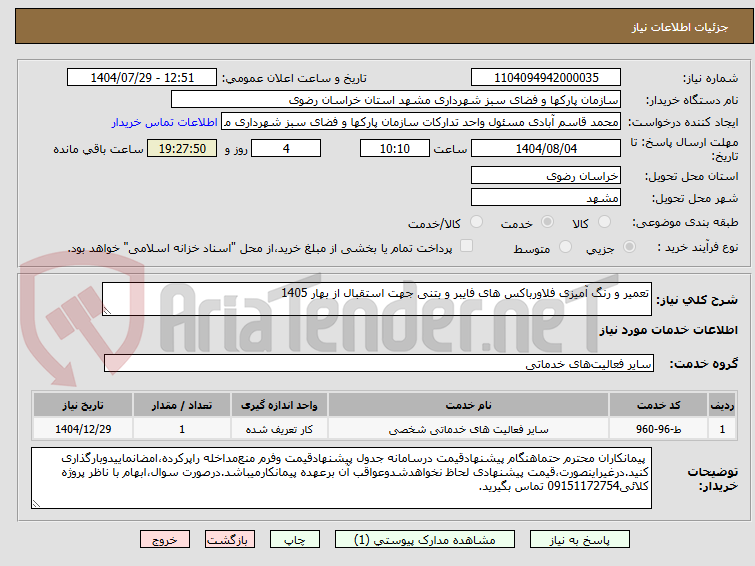The width and height of the screenshot is (755, 566).
Task: Toggle the اسناد خزانه اسلامی payment checkbox
Action: 466,246
